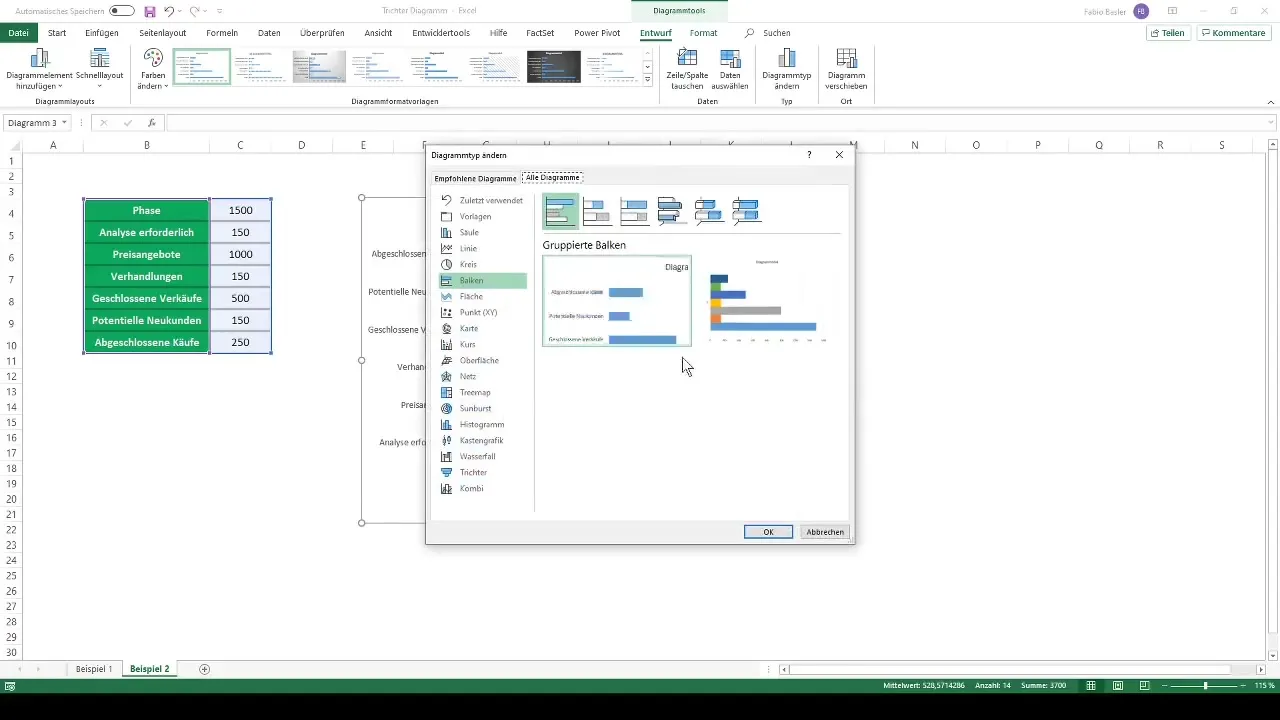Switch to Empfohlene Diagramme tab
Image resolution: width=1280 pixels, height=720 pixels.
pos(475,178)
